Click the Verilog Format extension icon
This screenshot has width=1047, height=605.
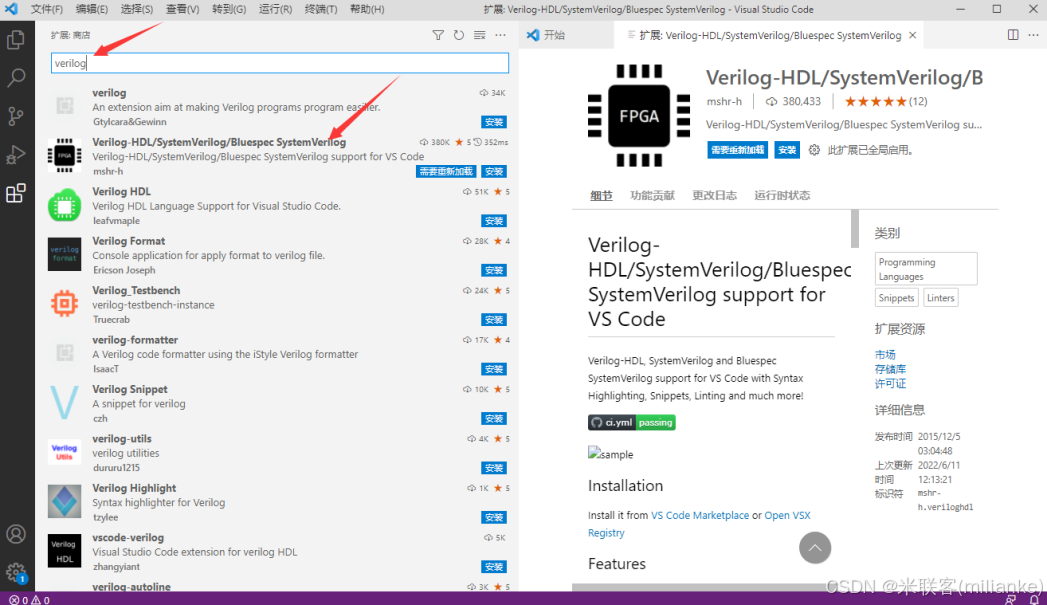pos(64,254)
